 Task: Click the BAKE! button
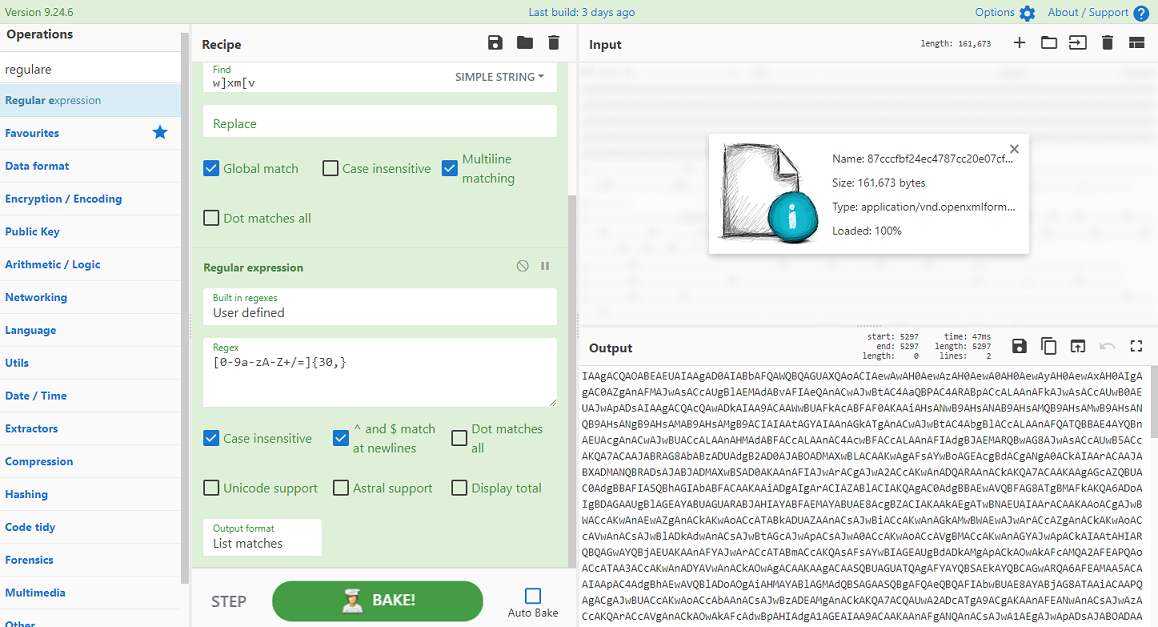(x=377, y=600)
